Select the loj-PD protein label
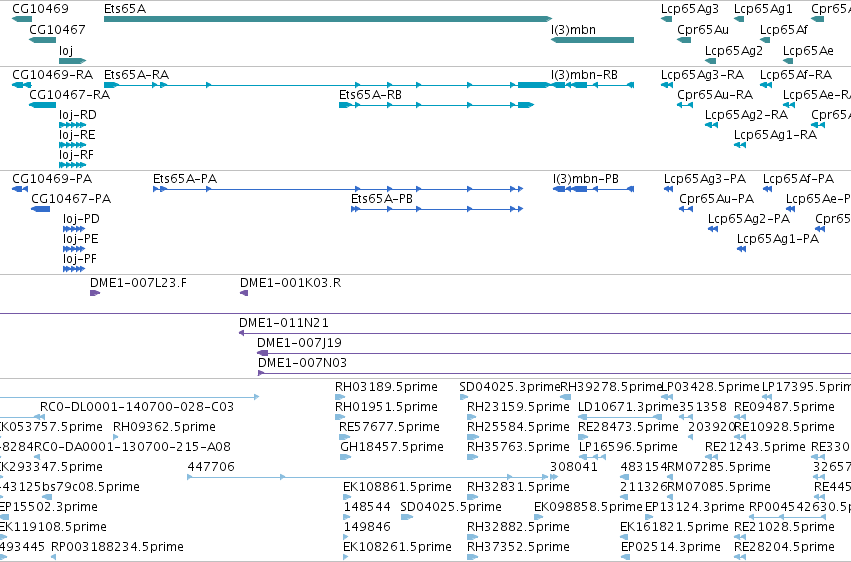Screen dimensions: 851x562 [x=81, y=219]
